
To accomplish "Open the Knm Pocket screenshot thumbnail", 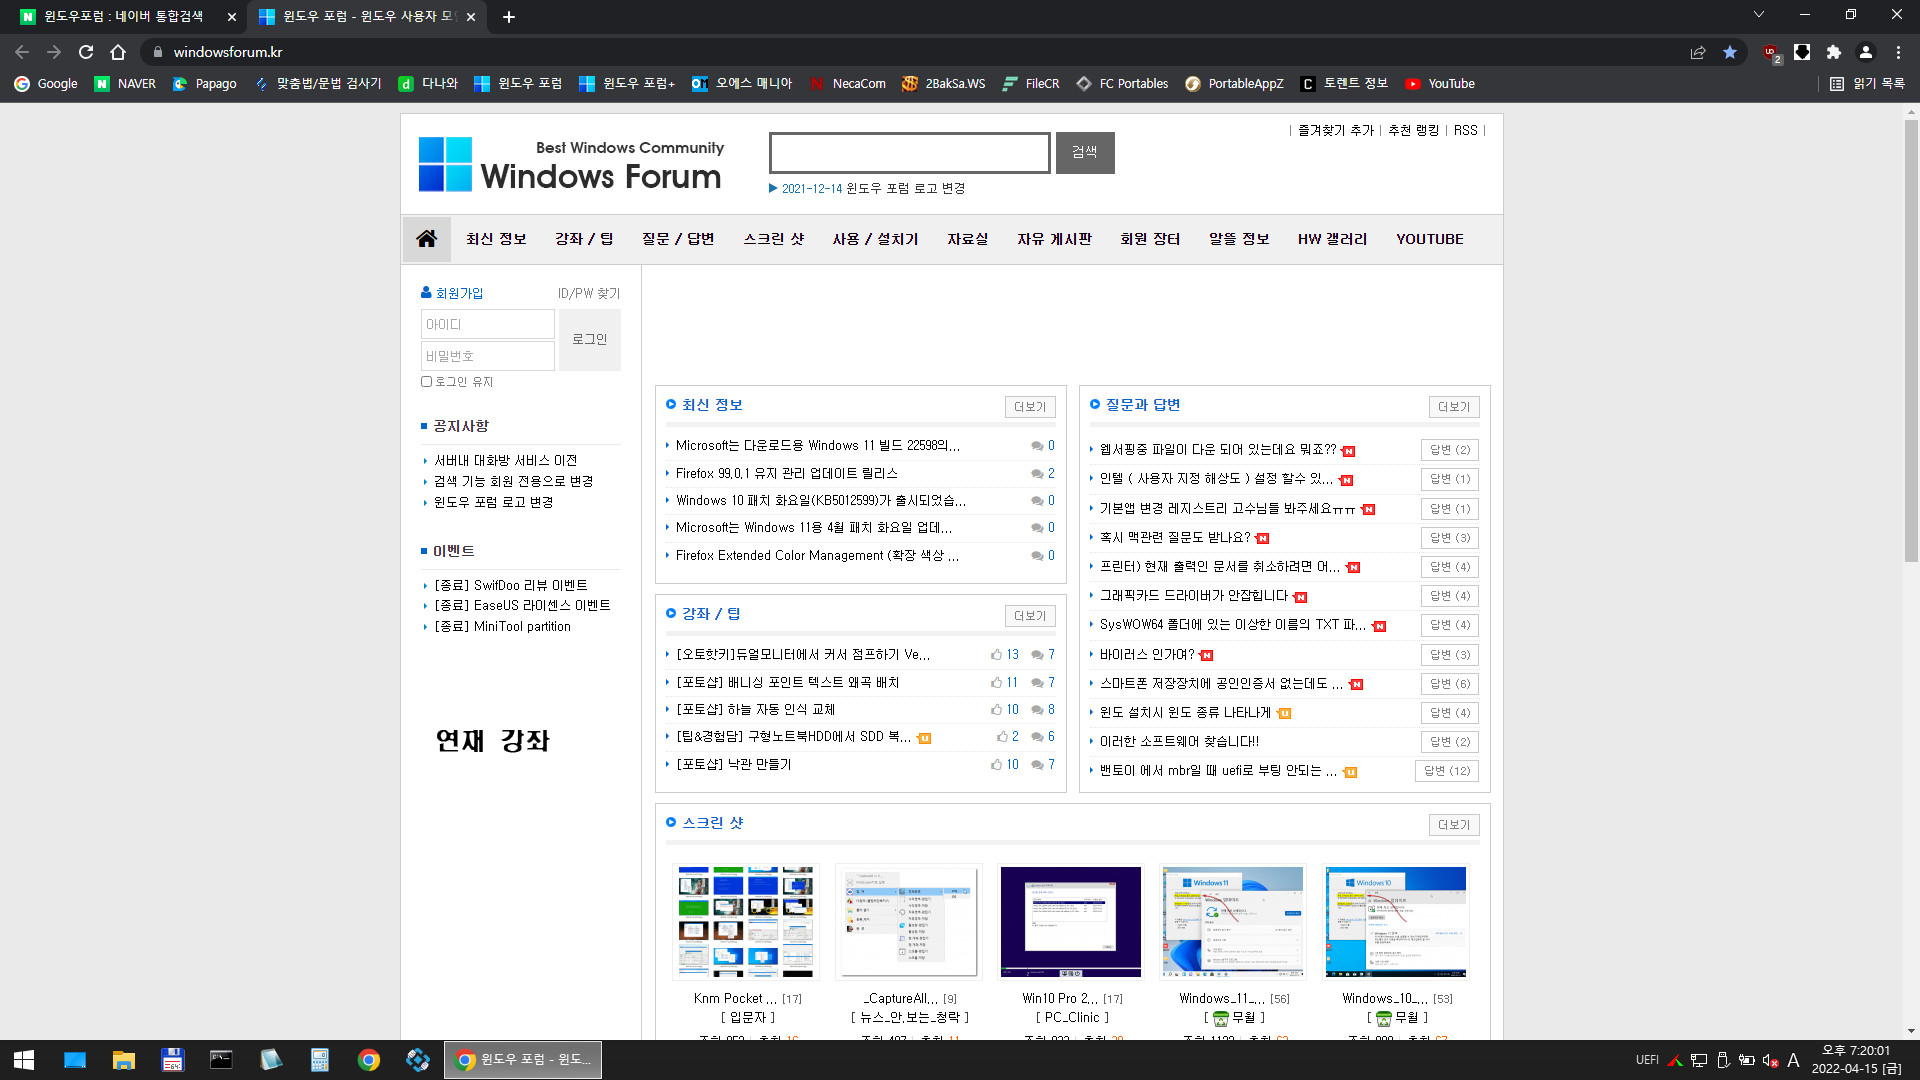I will click(x=746, y=921).
